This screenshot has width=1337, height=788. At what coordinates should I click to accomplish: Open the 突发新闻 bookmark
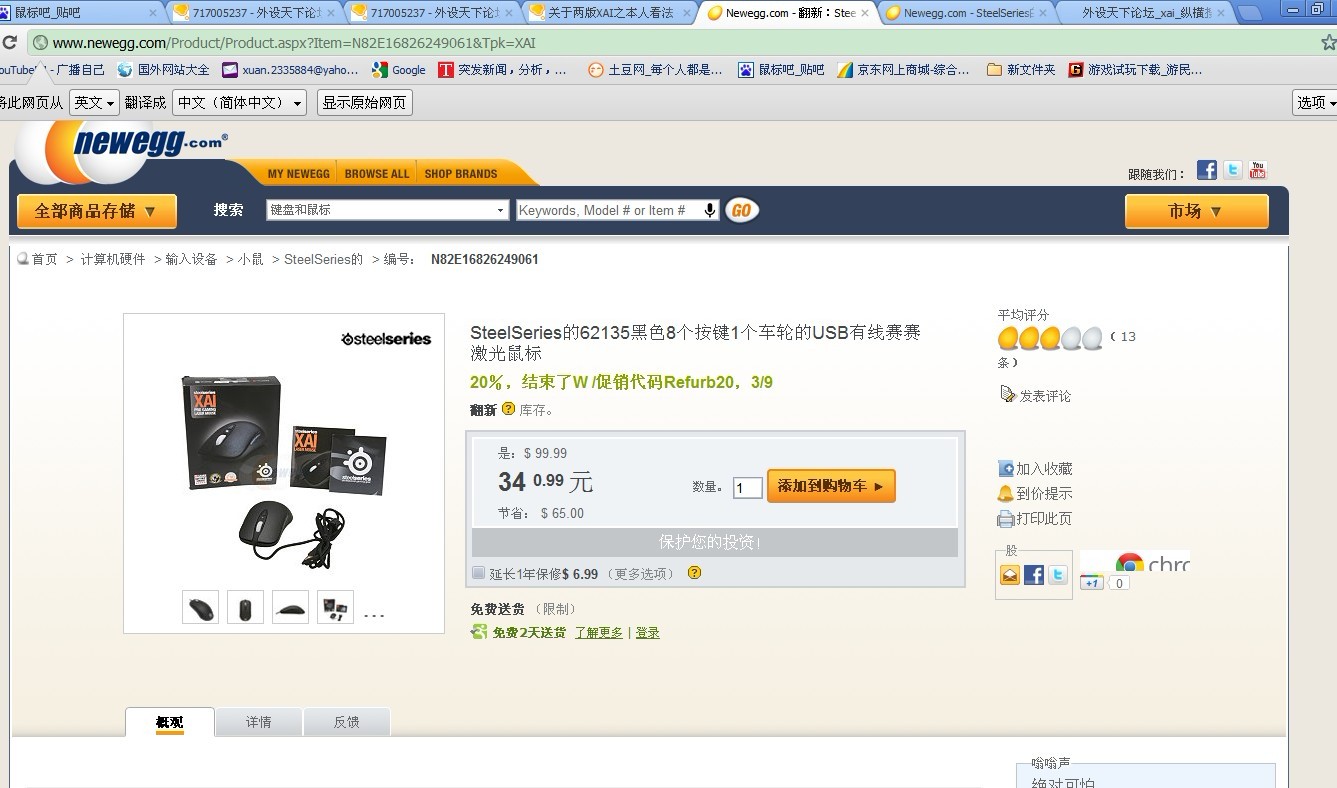pyautogui.click(x=503, y=70)
